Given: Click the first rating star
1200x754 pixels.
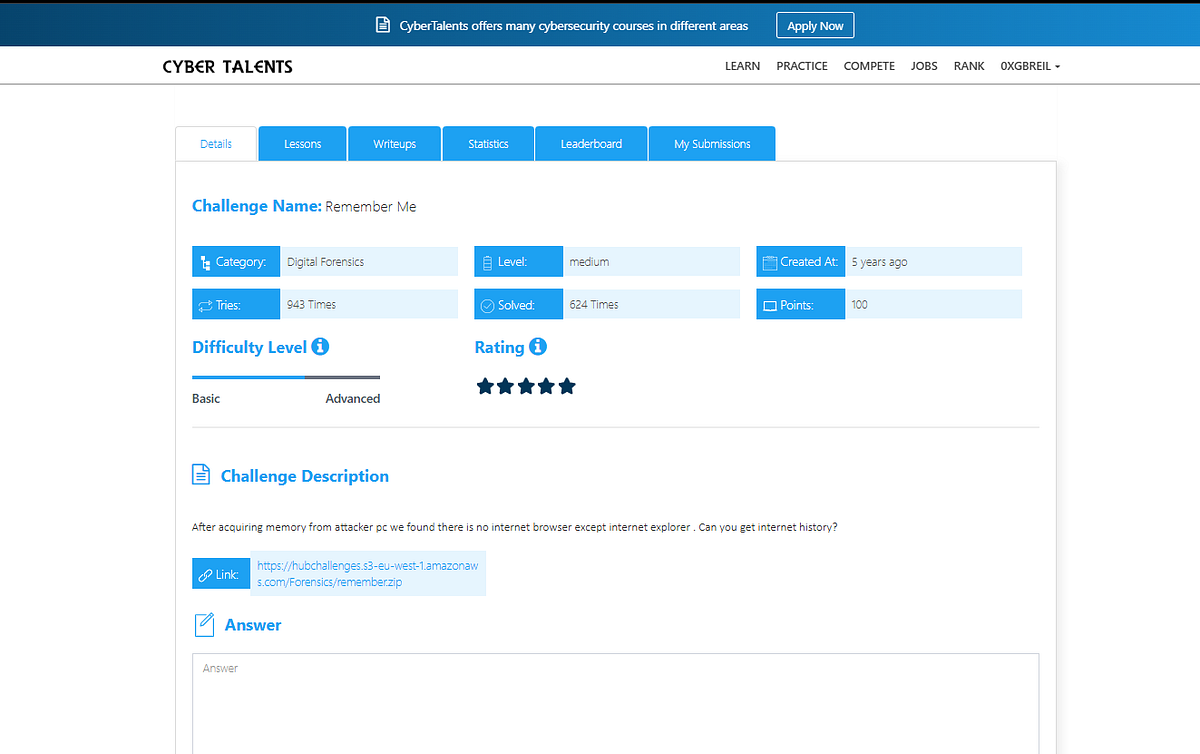Looking at the screenshot, I should (x=485, y=386).
